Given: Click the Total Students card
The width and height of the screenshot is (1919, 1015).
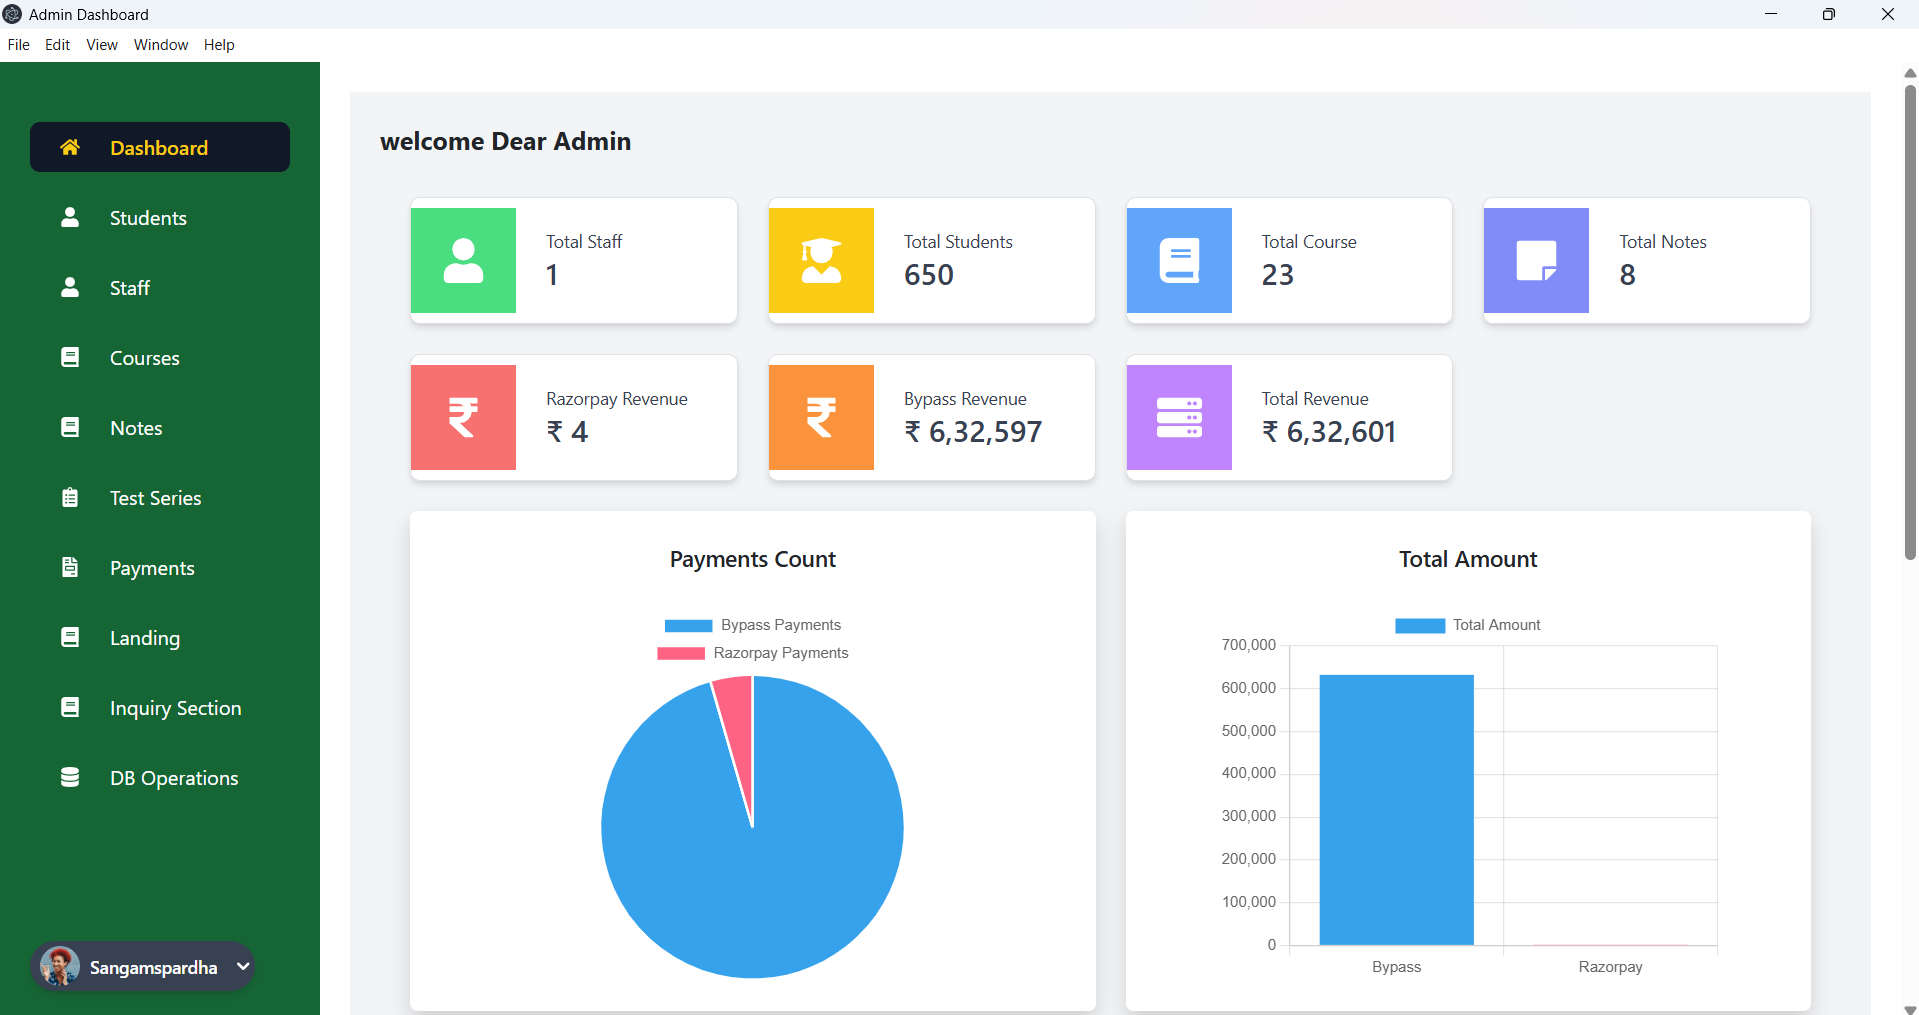Looking at the screenshot, I should tap(930, 260).
